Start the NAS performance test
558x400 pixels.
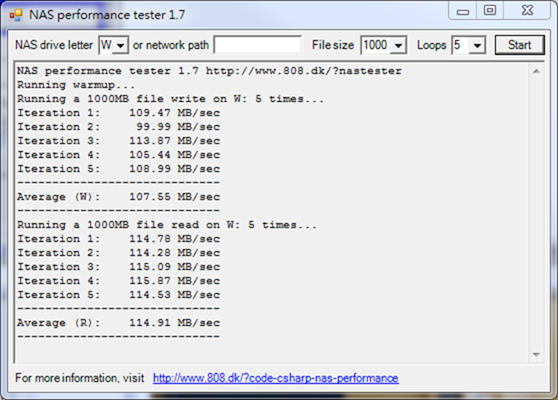click(x=520, y=45)
